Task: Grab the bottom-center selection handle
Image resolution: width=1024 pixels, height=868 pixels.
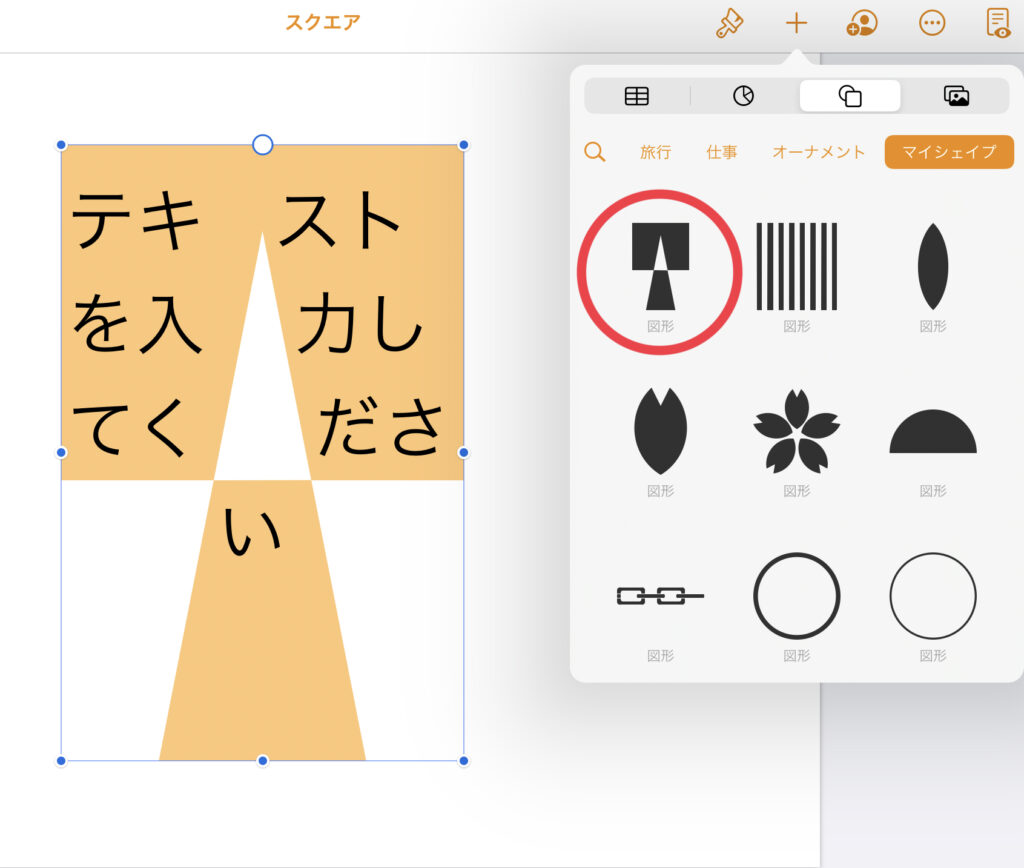Action: 263,761
